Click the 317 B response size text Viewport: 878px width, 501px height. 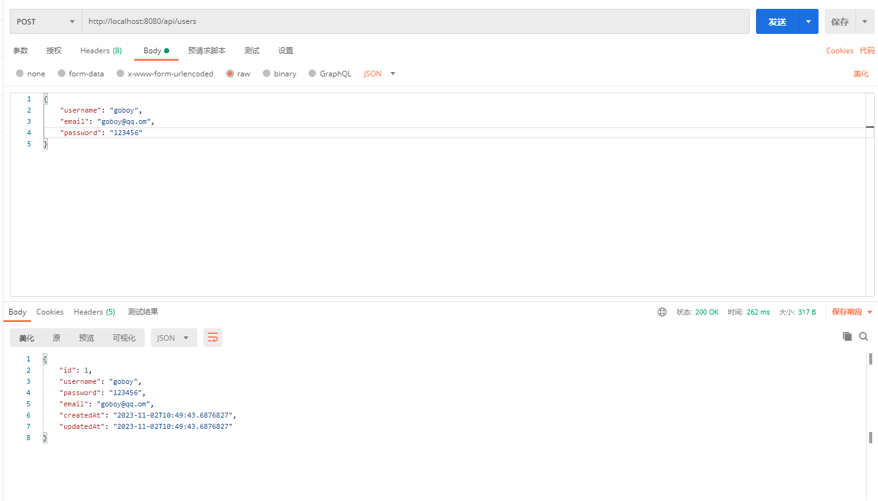(807, 312)
